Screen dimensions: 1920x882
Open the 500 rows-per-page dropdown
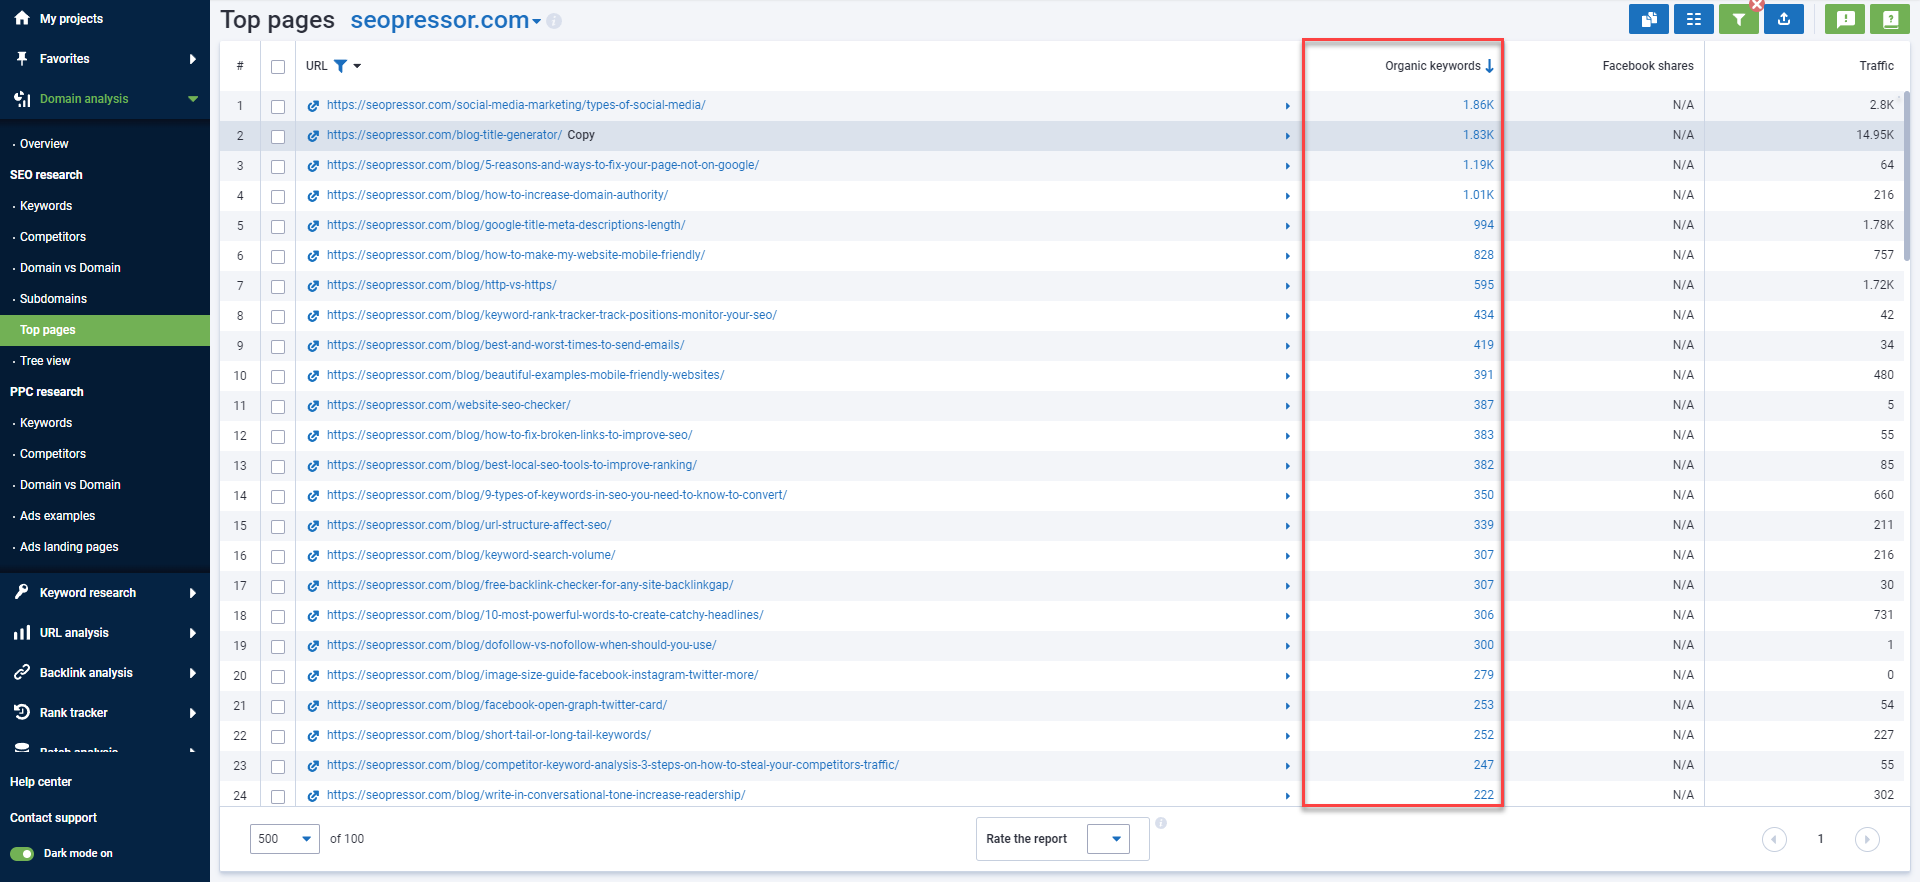285,839
